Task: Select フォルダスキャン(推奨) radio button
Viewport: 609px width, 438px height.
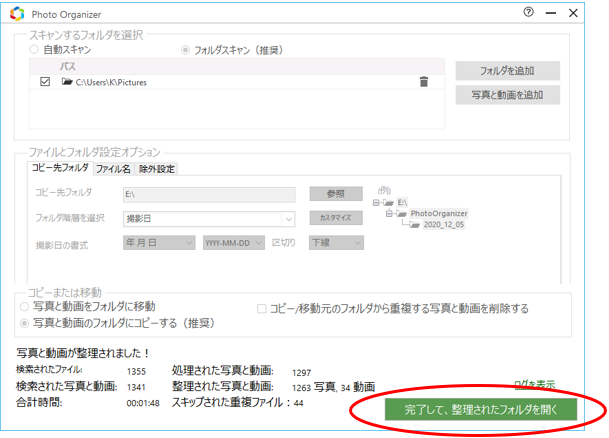Action: pyautogui.click(x=185, y=50)
